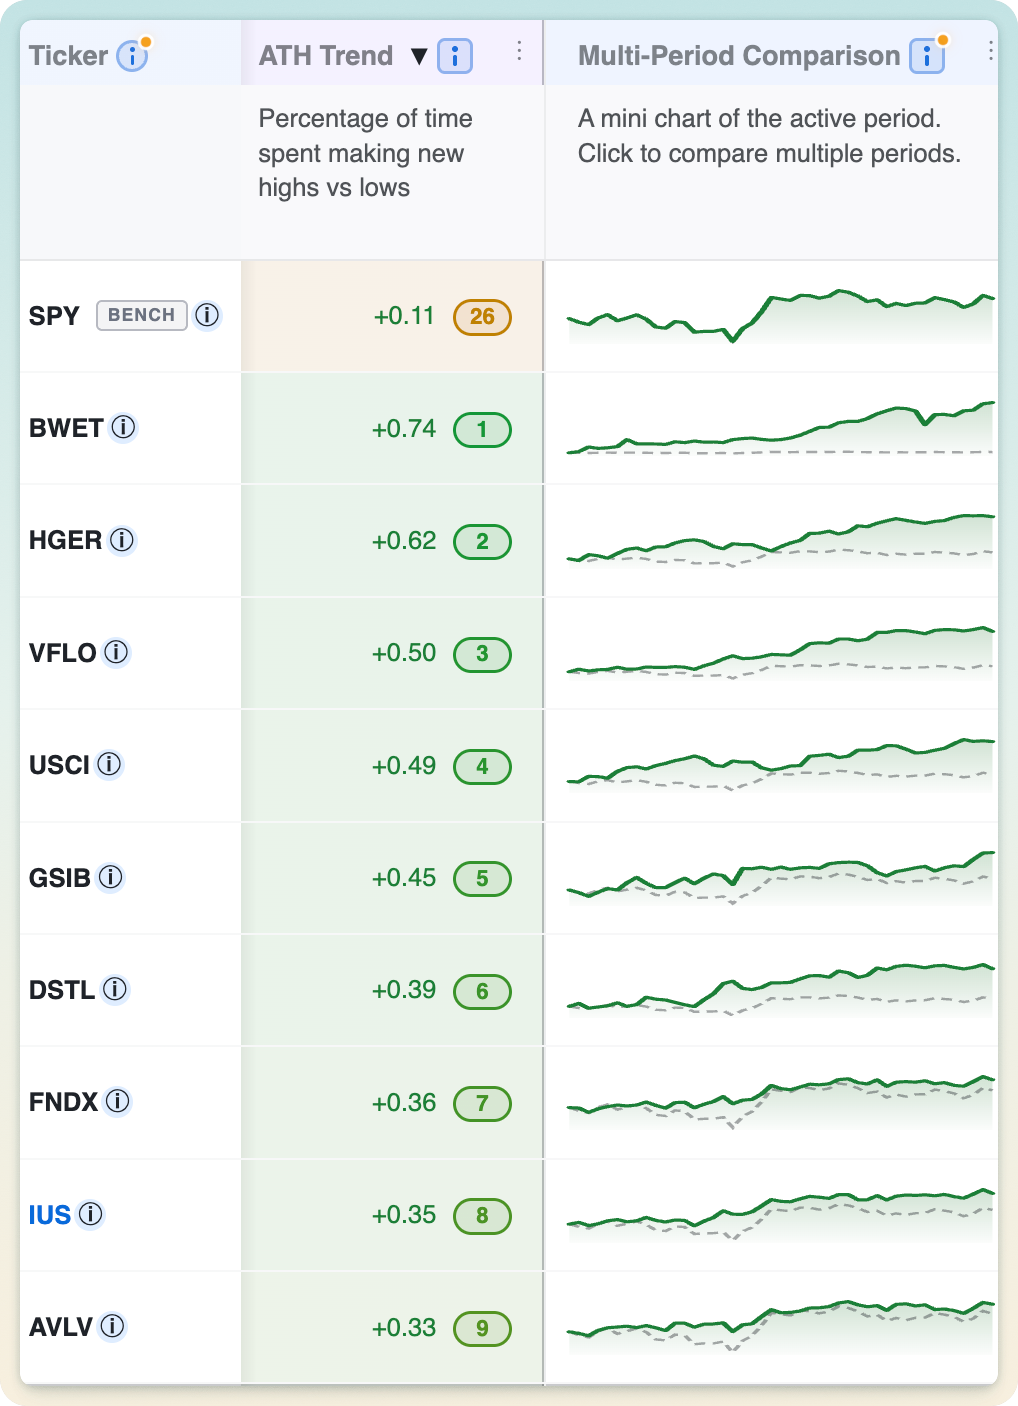Open HGER mini chart comparison
The width and height of the screenshot is (1018, 1406).
pos(781,541)
